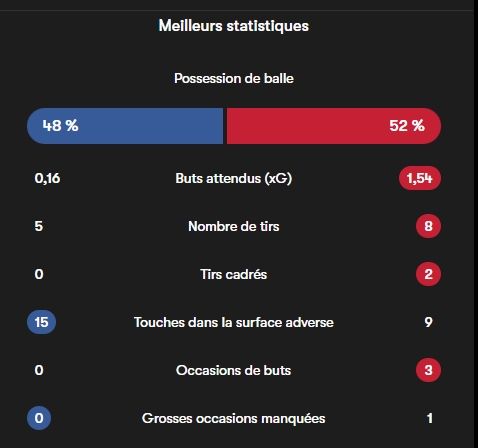478x448 pixels.
Task: Select the red 52 % possession bar
Action: 334,126
